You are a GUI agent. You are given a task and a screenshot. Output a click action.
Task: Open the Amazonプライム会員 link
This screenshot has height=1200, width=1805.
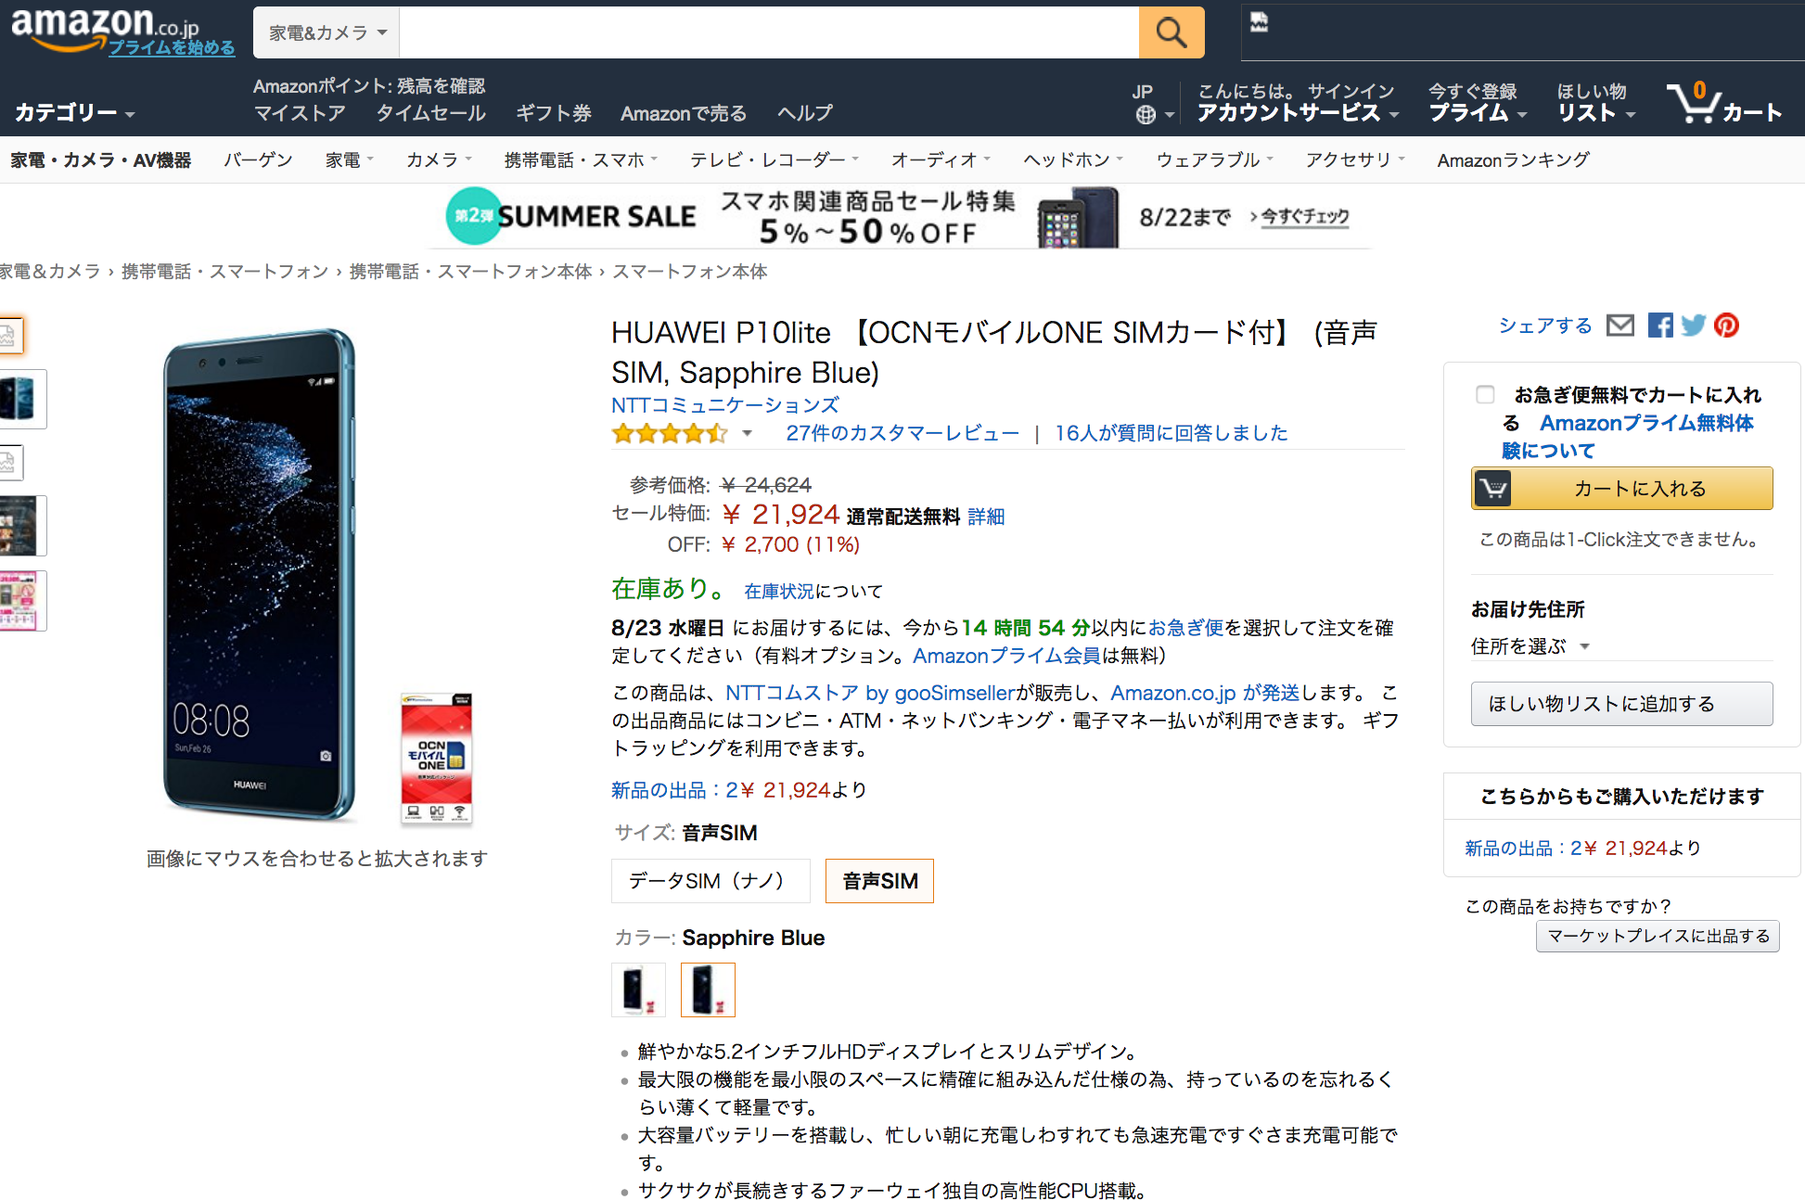click(x=1006, y=656)
